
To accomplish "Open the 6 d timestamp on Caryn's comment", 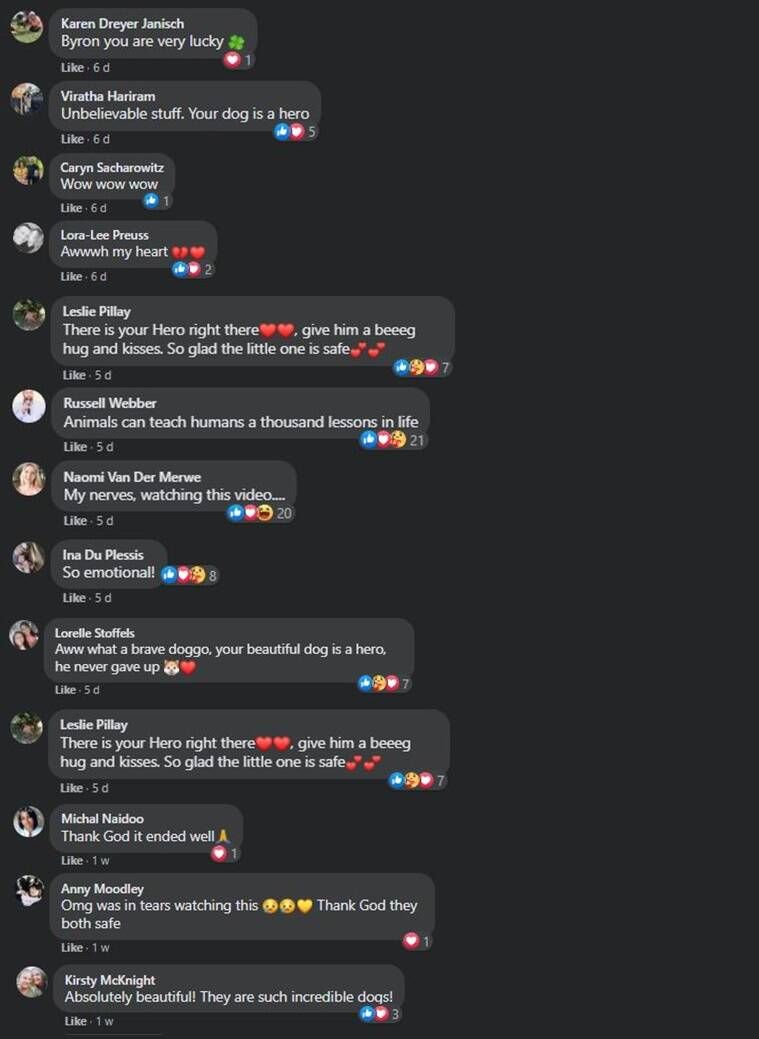I will [x=99, y=208].
